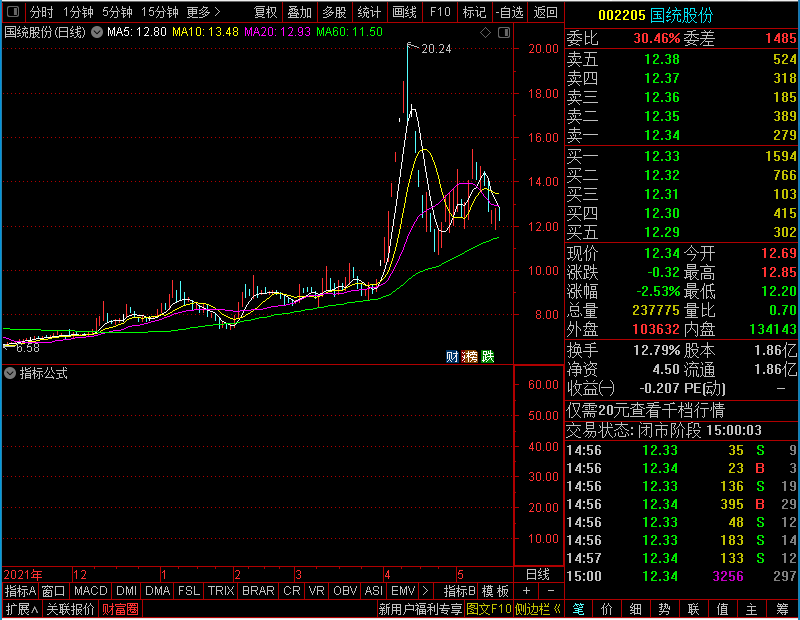800x620 pixels.
Task: Open the 统计 statistics tool
Action: 369,12
